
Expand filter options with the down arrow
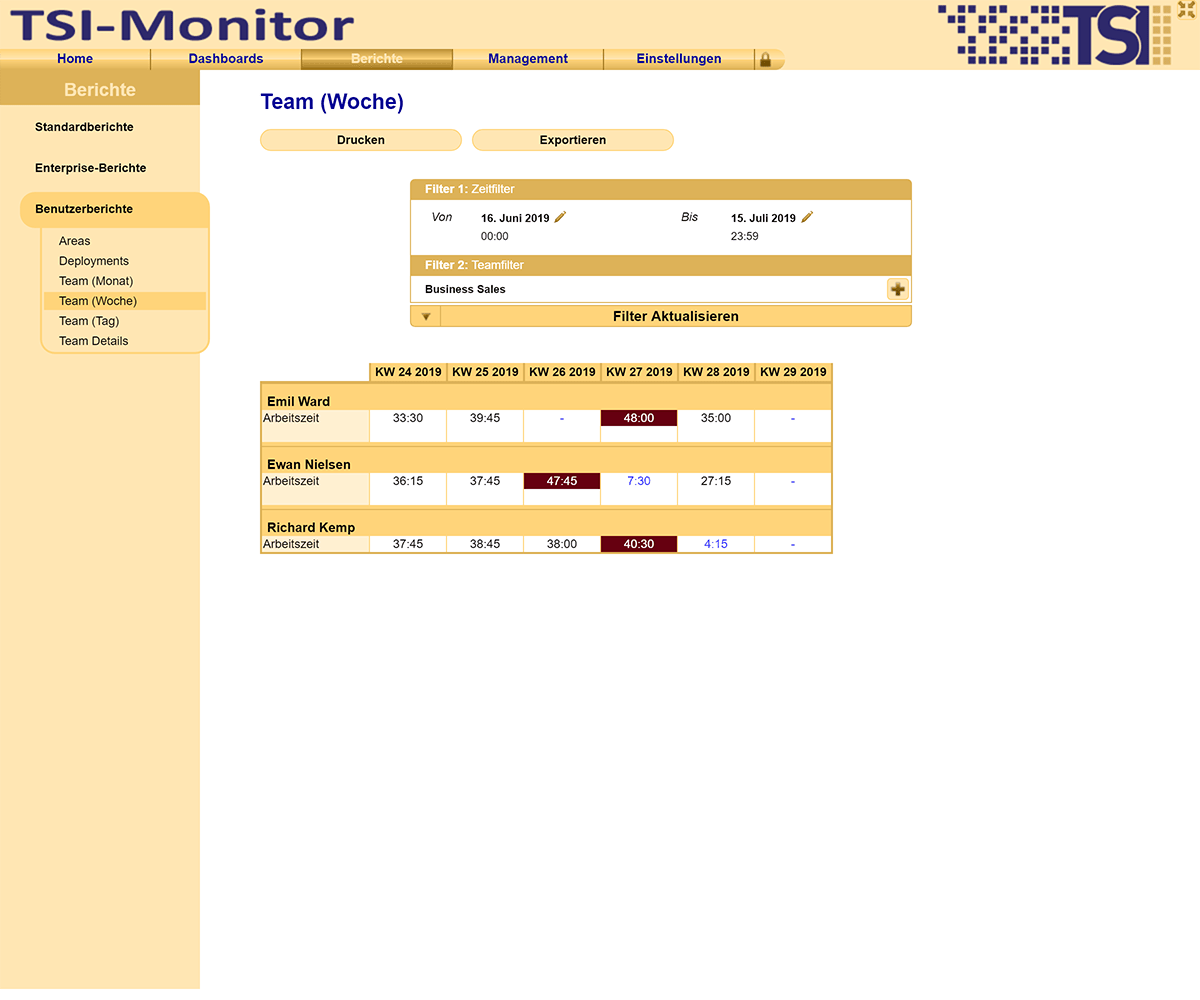click(426, 317)
